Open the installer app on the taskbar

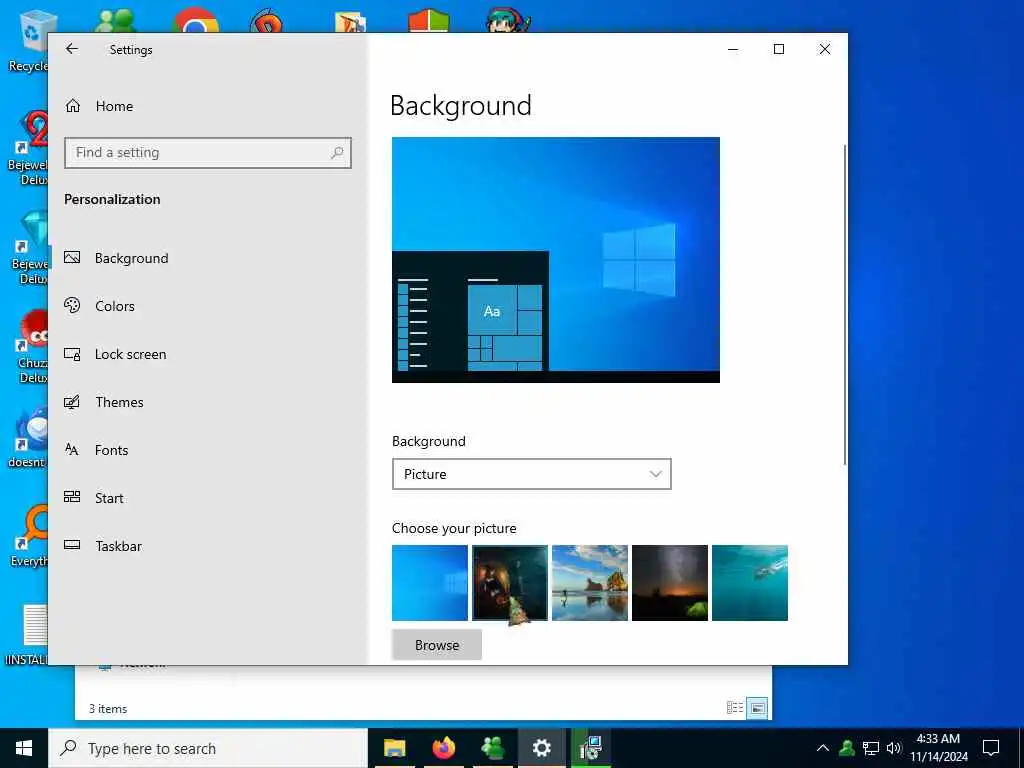pos(590,748)
